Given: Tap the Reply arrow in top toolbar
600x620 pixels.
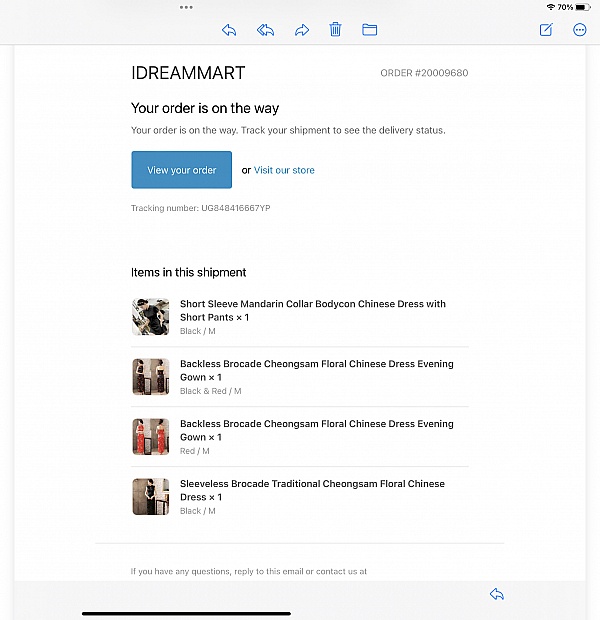Looking at the screenshot, I should tap(229, 30).
